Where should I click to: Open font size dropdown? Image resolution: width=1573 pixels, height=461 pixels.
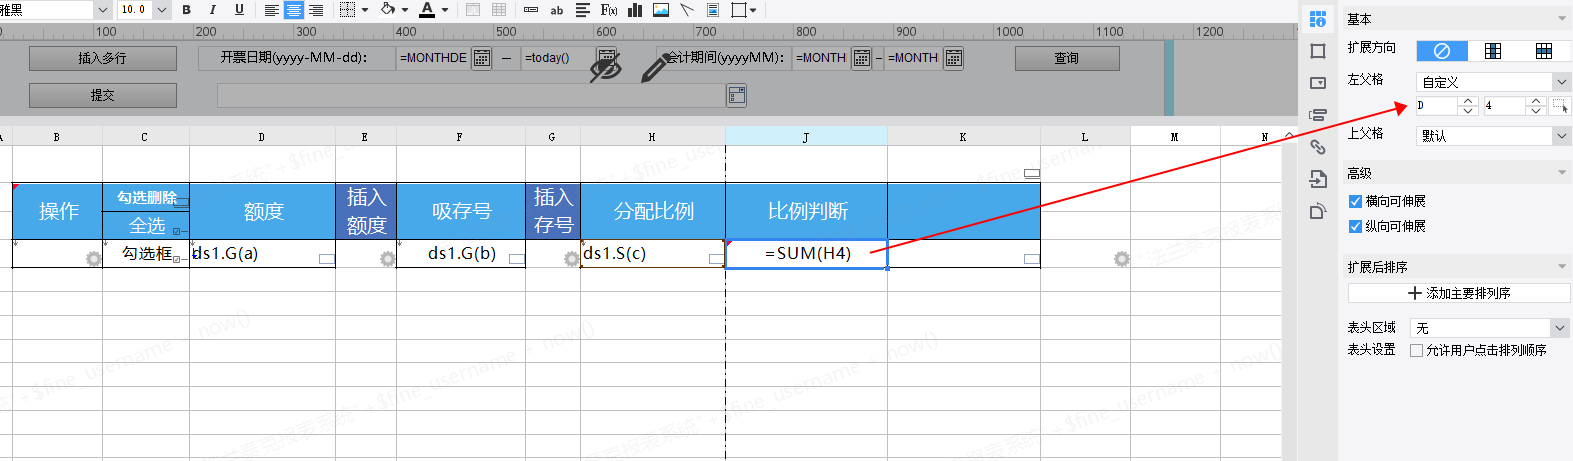[161, 10]
